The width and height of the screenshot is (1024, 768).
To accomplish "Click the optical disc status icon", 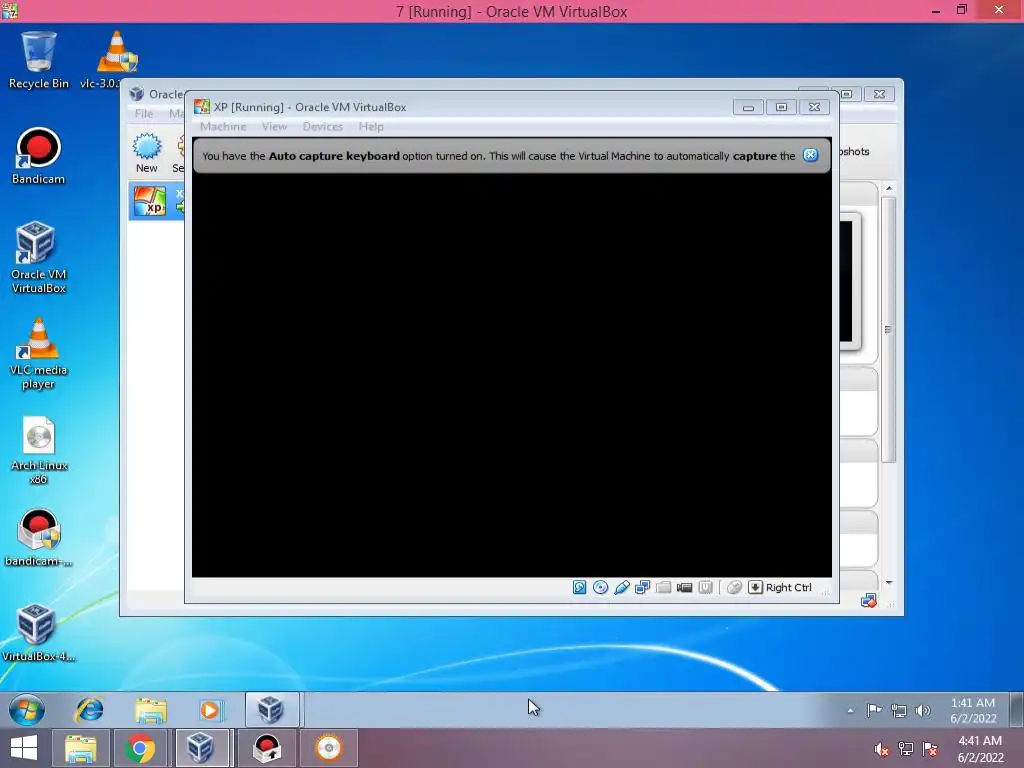I will pos(600,587).
